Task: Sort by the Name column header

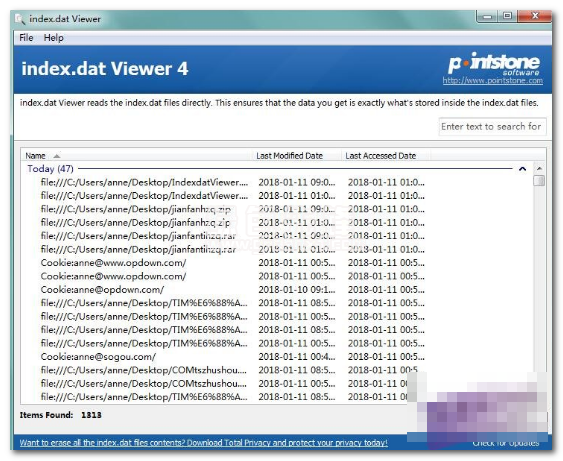Action: tap(136, 156)
